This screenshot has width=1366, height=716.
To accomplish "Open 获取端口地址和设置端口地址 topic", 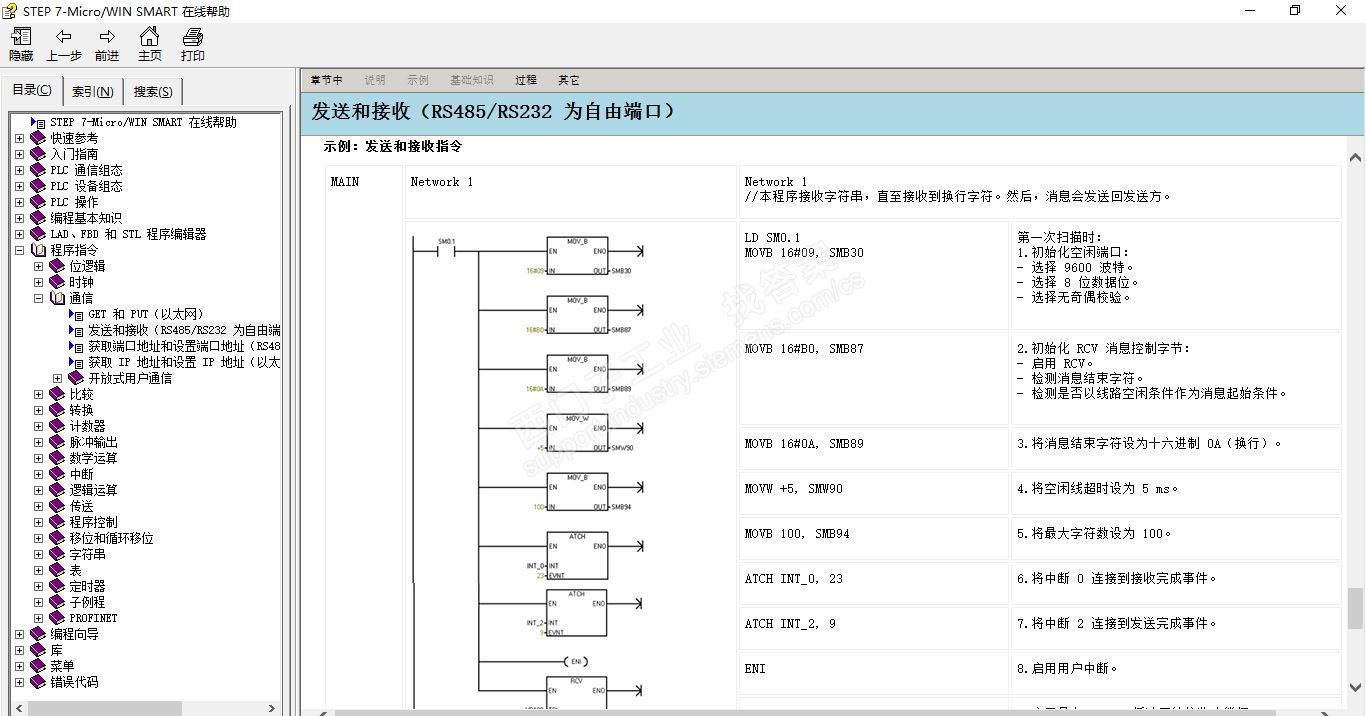I will pyautogui.click(x=184, y=346).
